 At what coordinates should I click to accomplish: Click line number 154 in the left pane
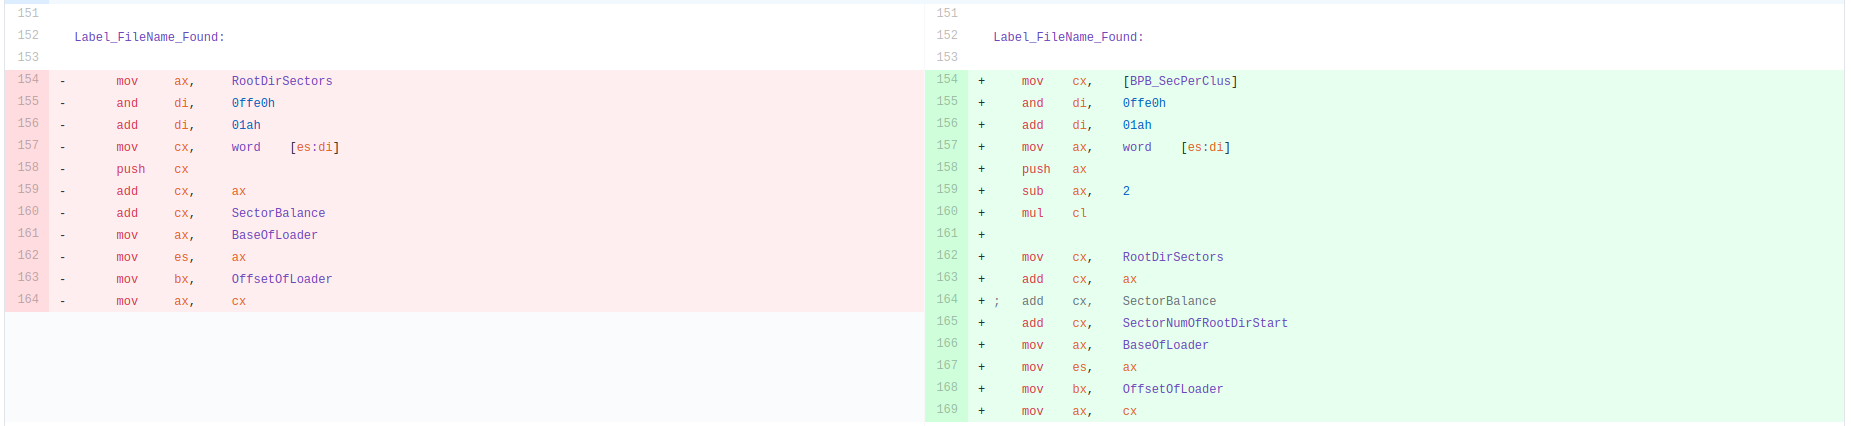coord(28,80)
